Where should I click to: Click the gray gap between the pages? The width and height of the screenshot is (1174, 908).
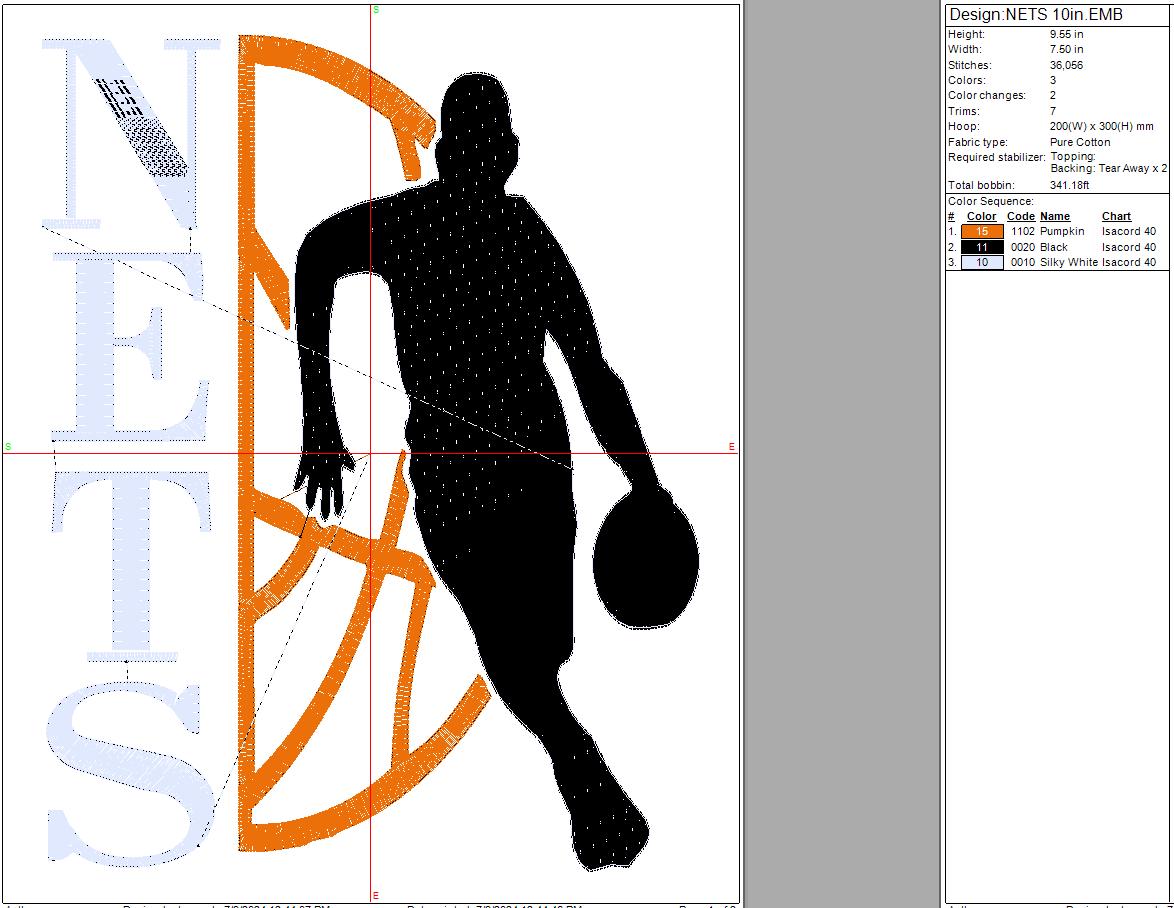click(842, 450)
